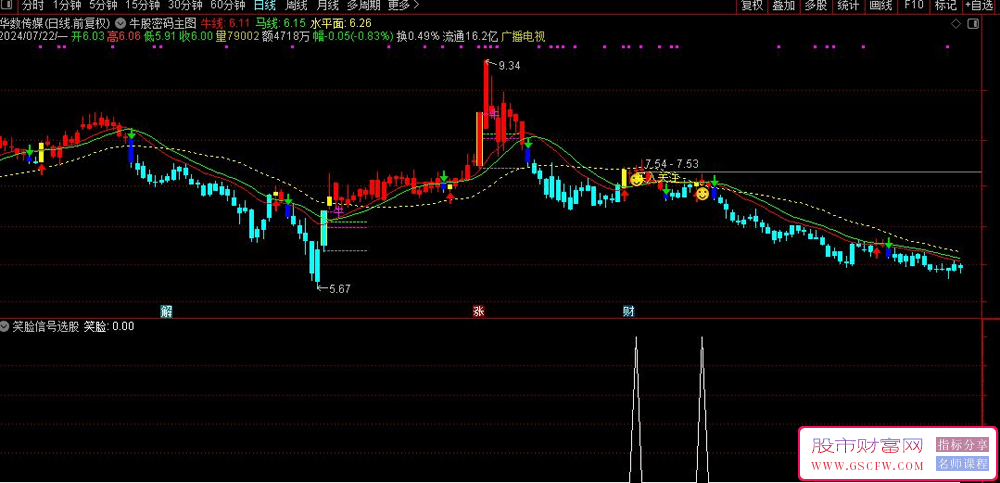Expand the 牛股密码主图 indicator dropdown arrow
This screenshot has width=1000, height=483.
(x=121, y=22)
